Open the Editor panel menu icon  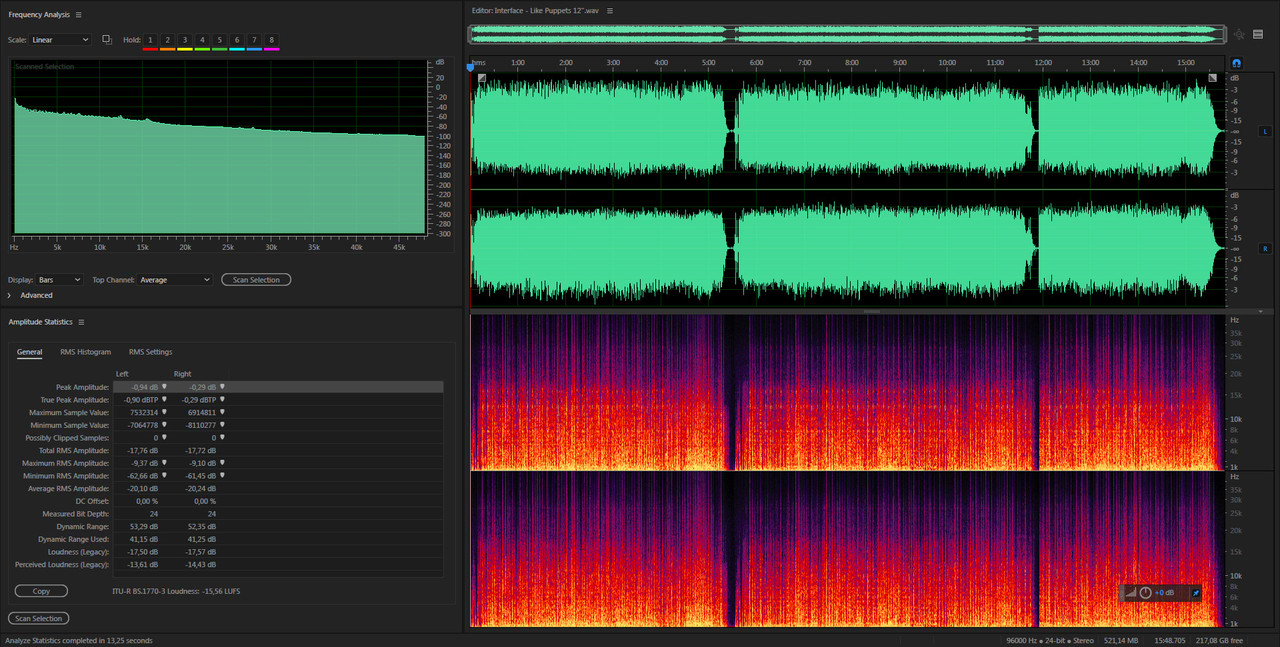click(610, 11)
